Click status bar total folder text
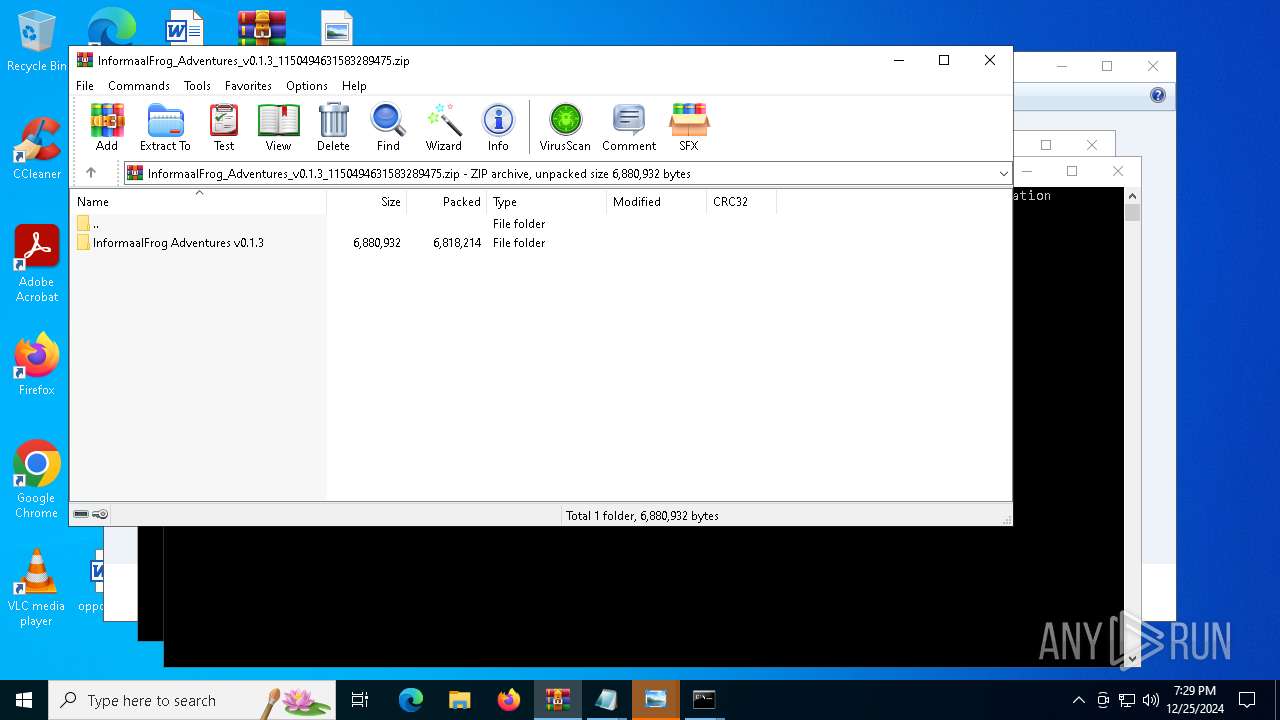The width and height of the screenshot is (1280, 720). coord(642,516)
